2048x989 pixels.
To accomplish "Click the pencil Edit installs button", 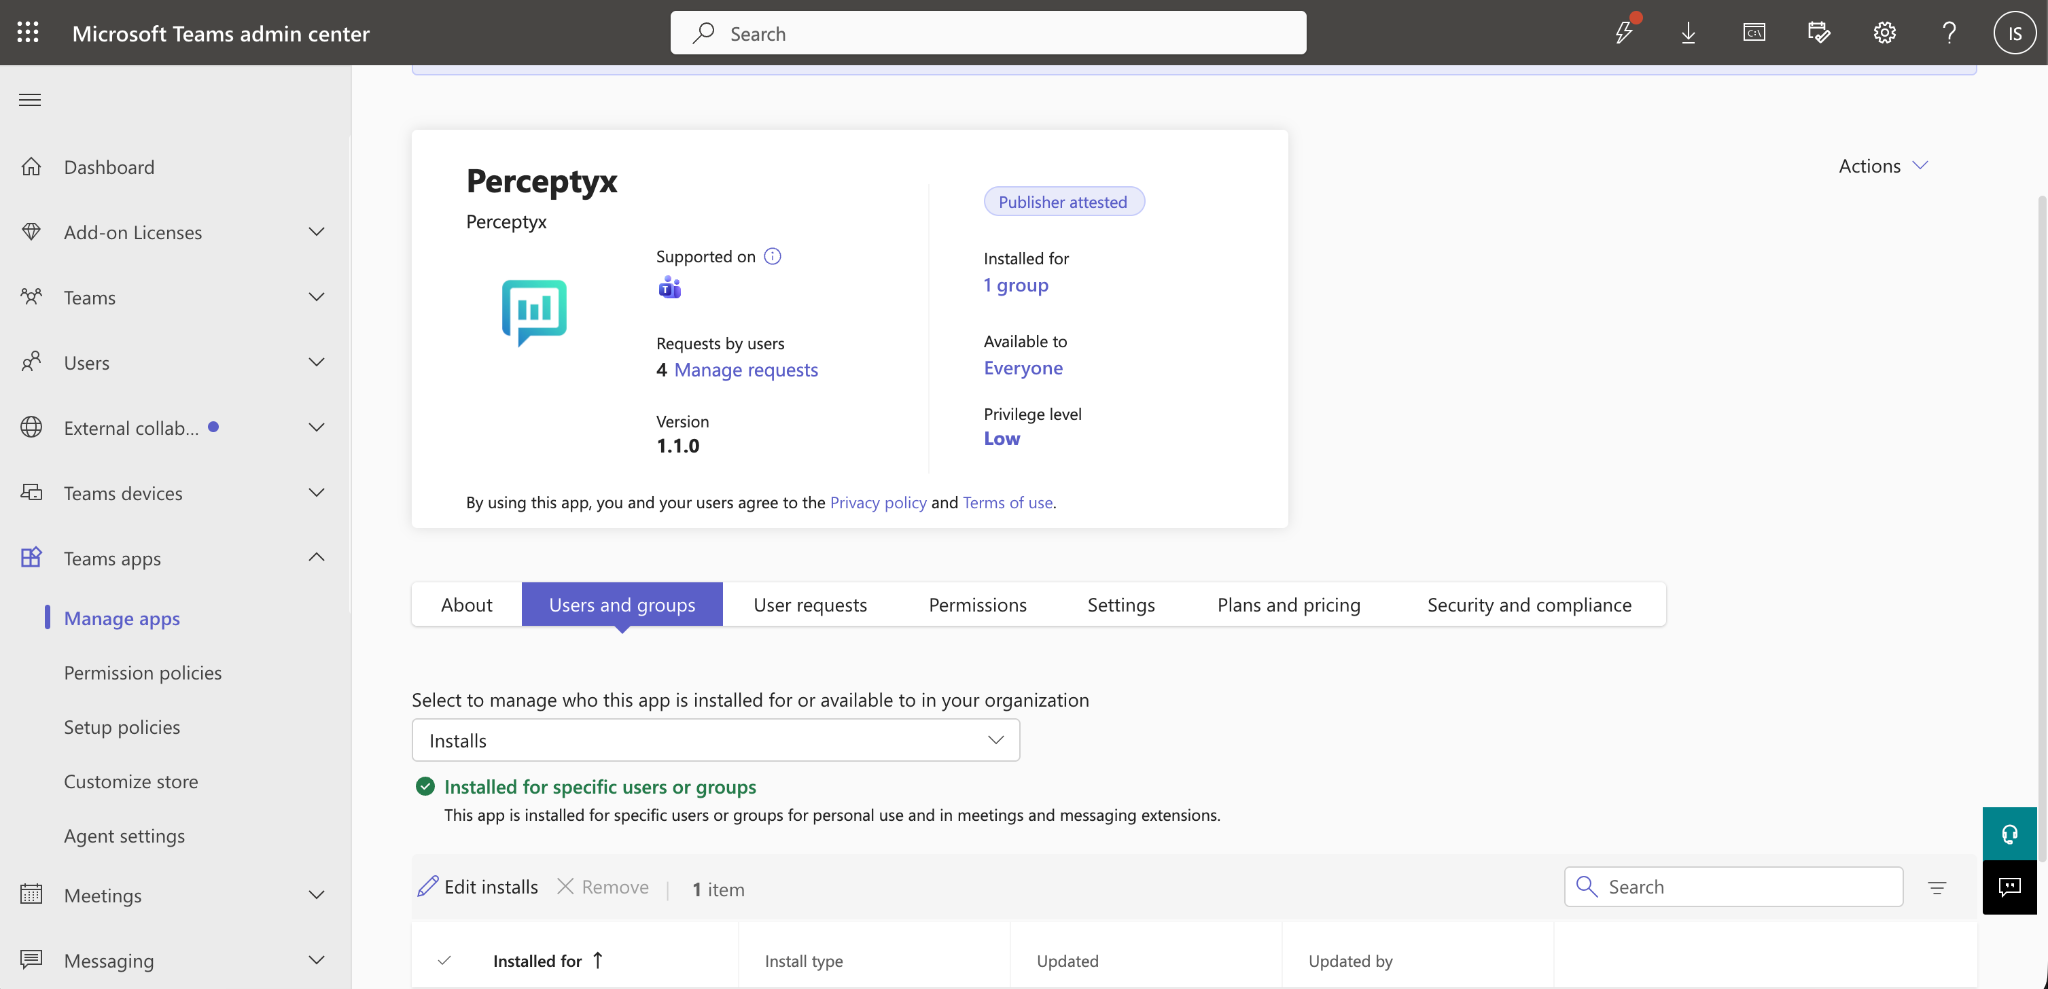I will [x=478, y=887].
